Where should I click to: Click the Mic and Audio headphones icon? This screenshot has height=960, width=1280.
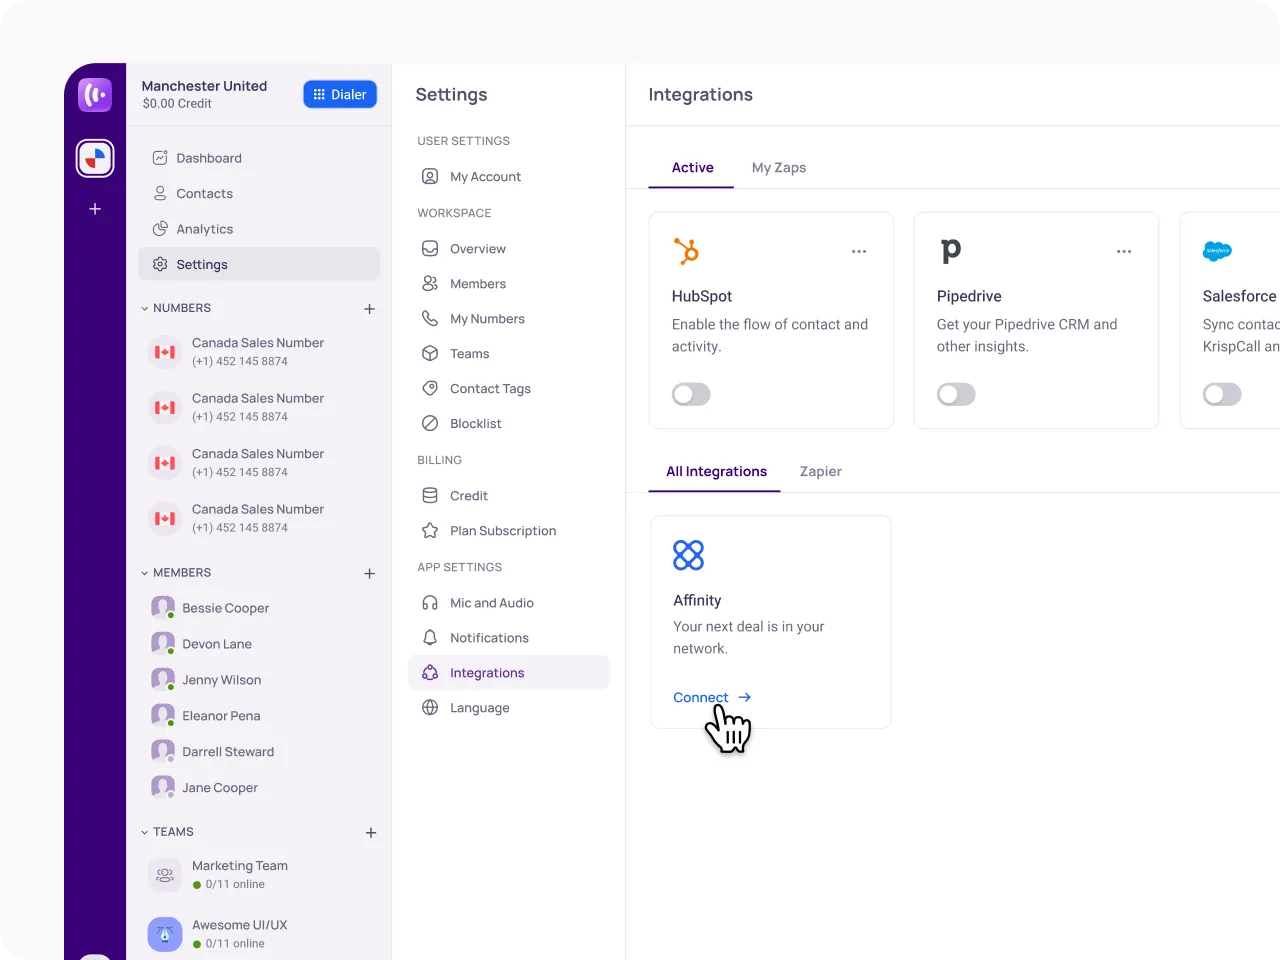point(430,603)
